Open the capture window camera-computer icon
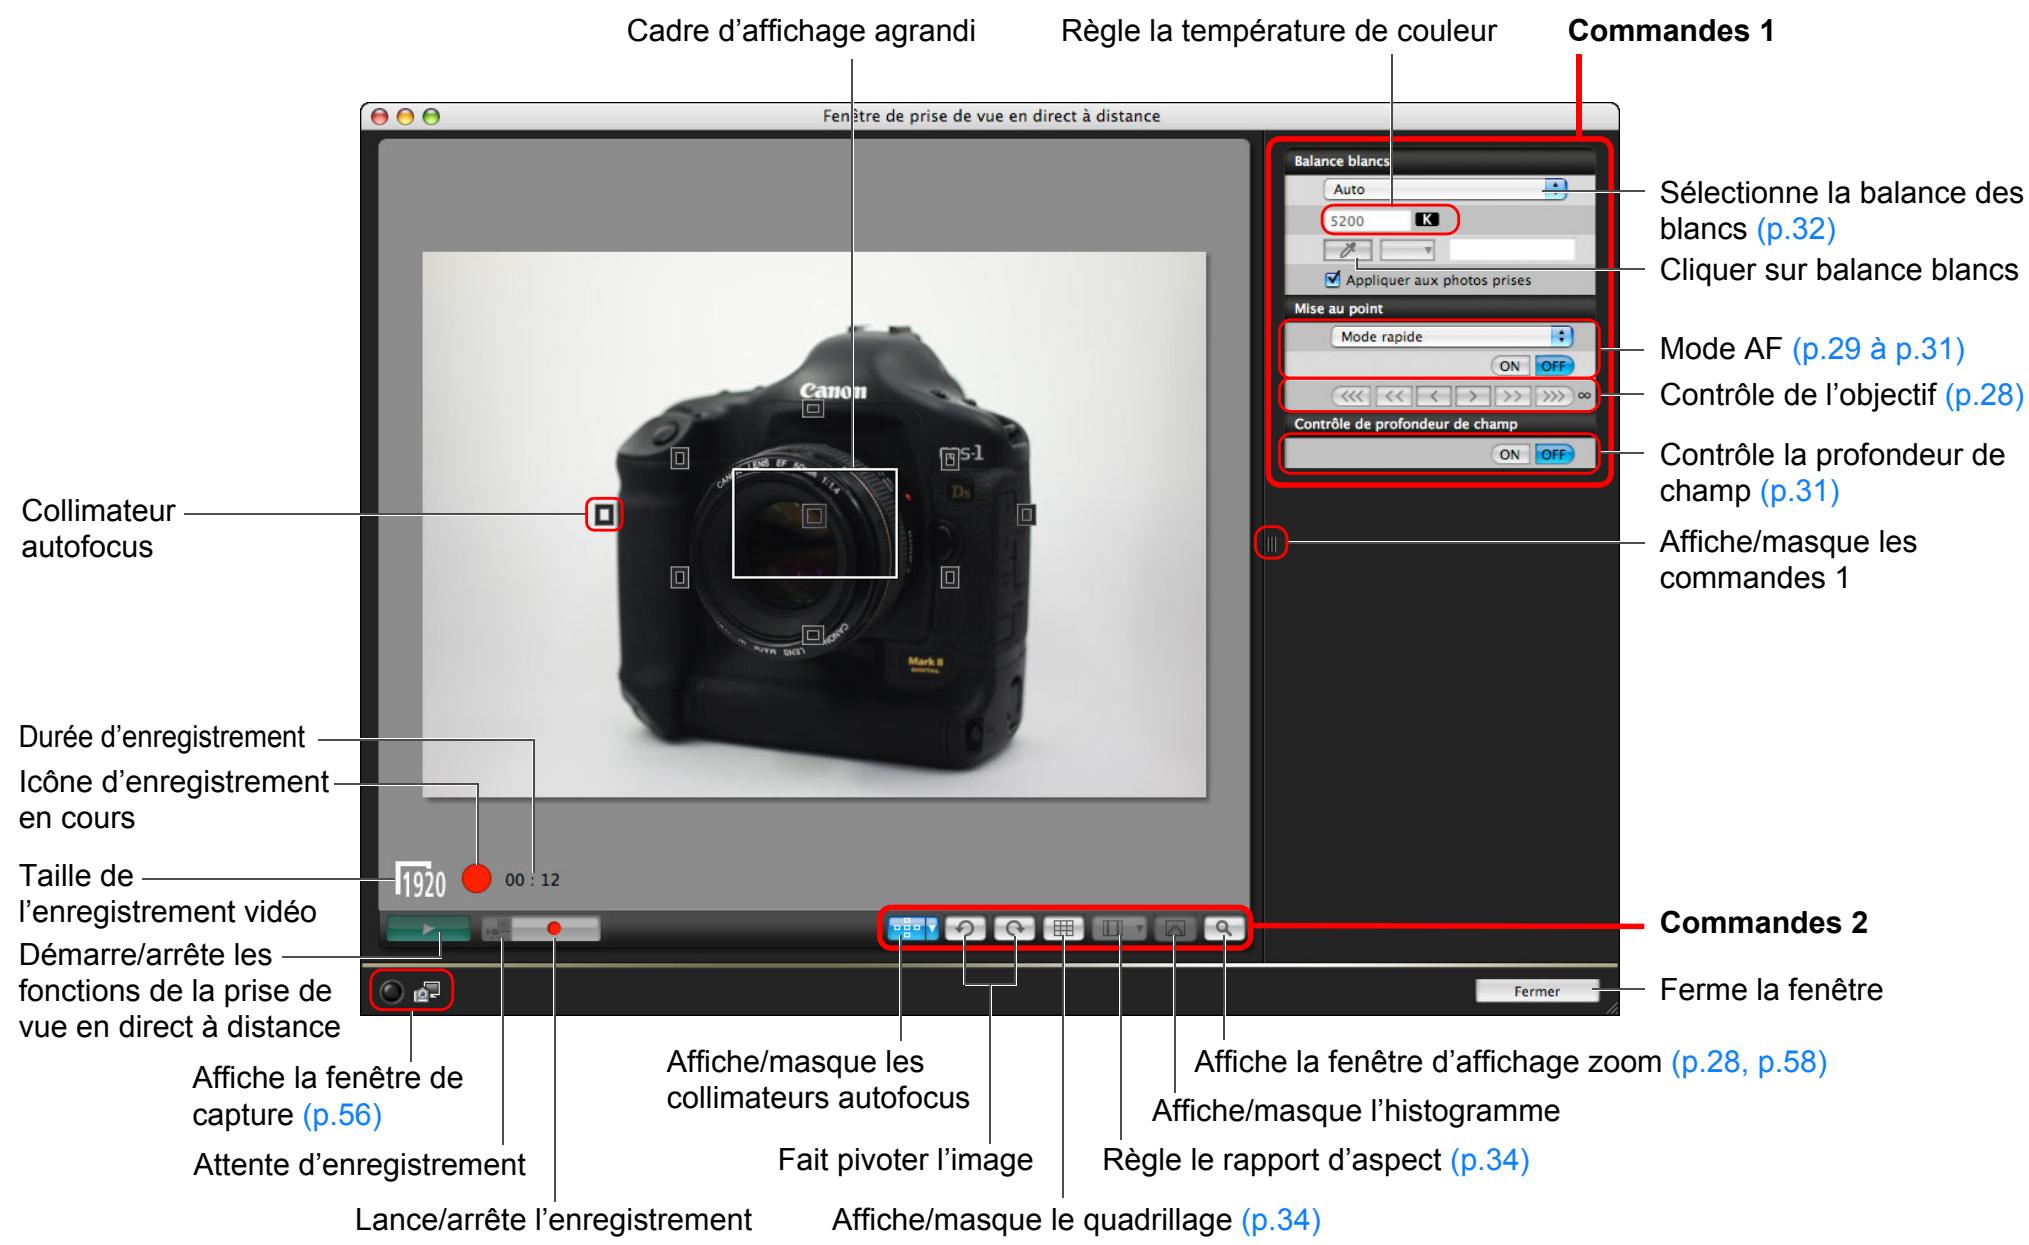Viewport: 2029px width, 1245px height. tap(427, 992)
